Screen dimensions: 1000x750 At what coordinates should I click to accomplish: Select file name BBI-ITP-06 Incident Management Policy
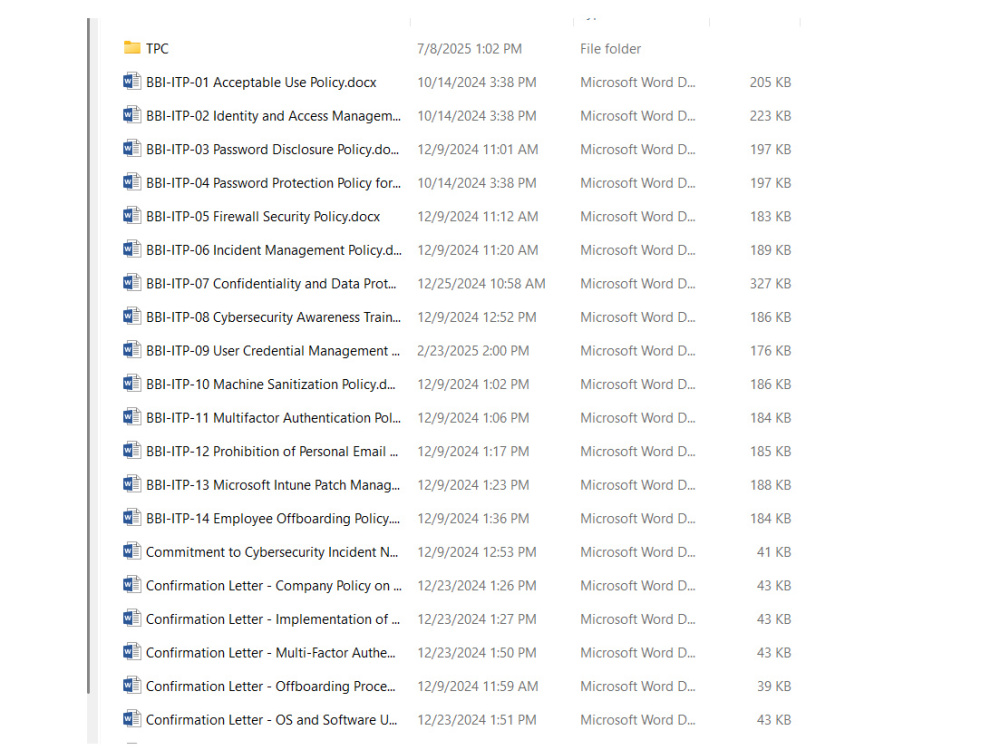tap(274, 250)
